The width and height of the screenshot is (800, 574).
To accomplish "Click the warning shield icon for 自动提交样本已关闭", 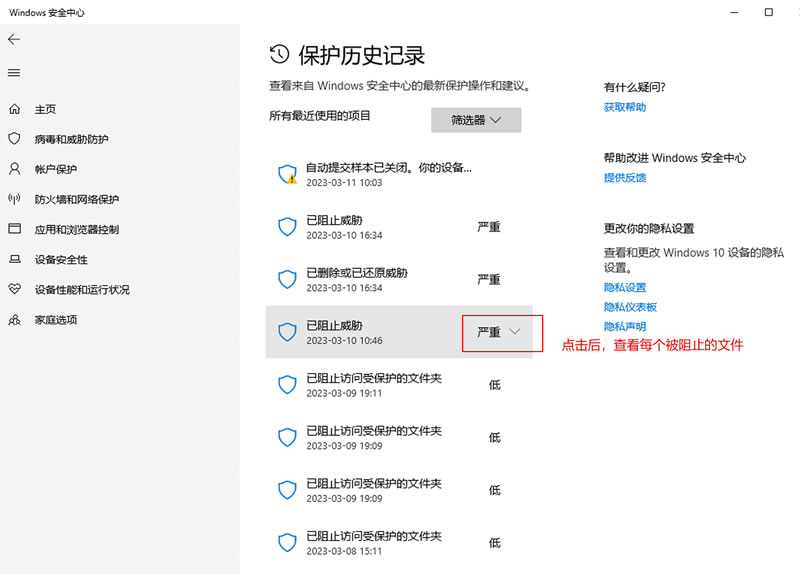I will coord(288,174).
